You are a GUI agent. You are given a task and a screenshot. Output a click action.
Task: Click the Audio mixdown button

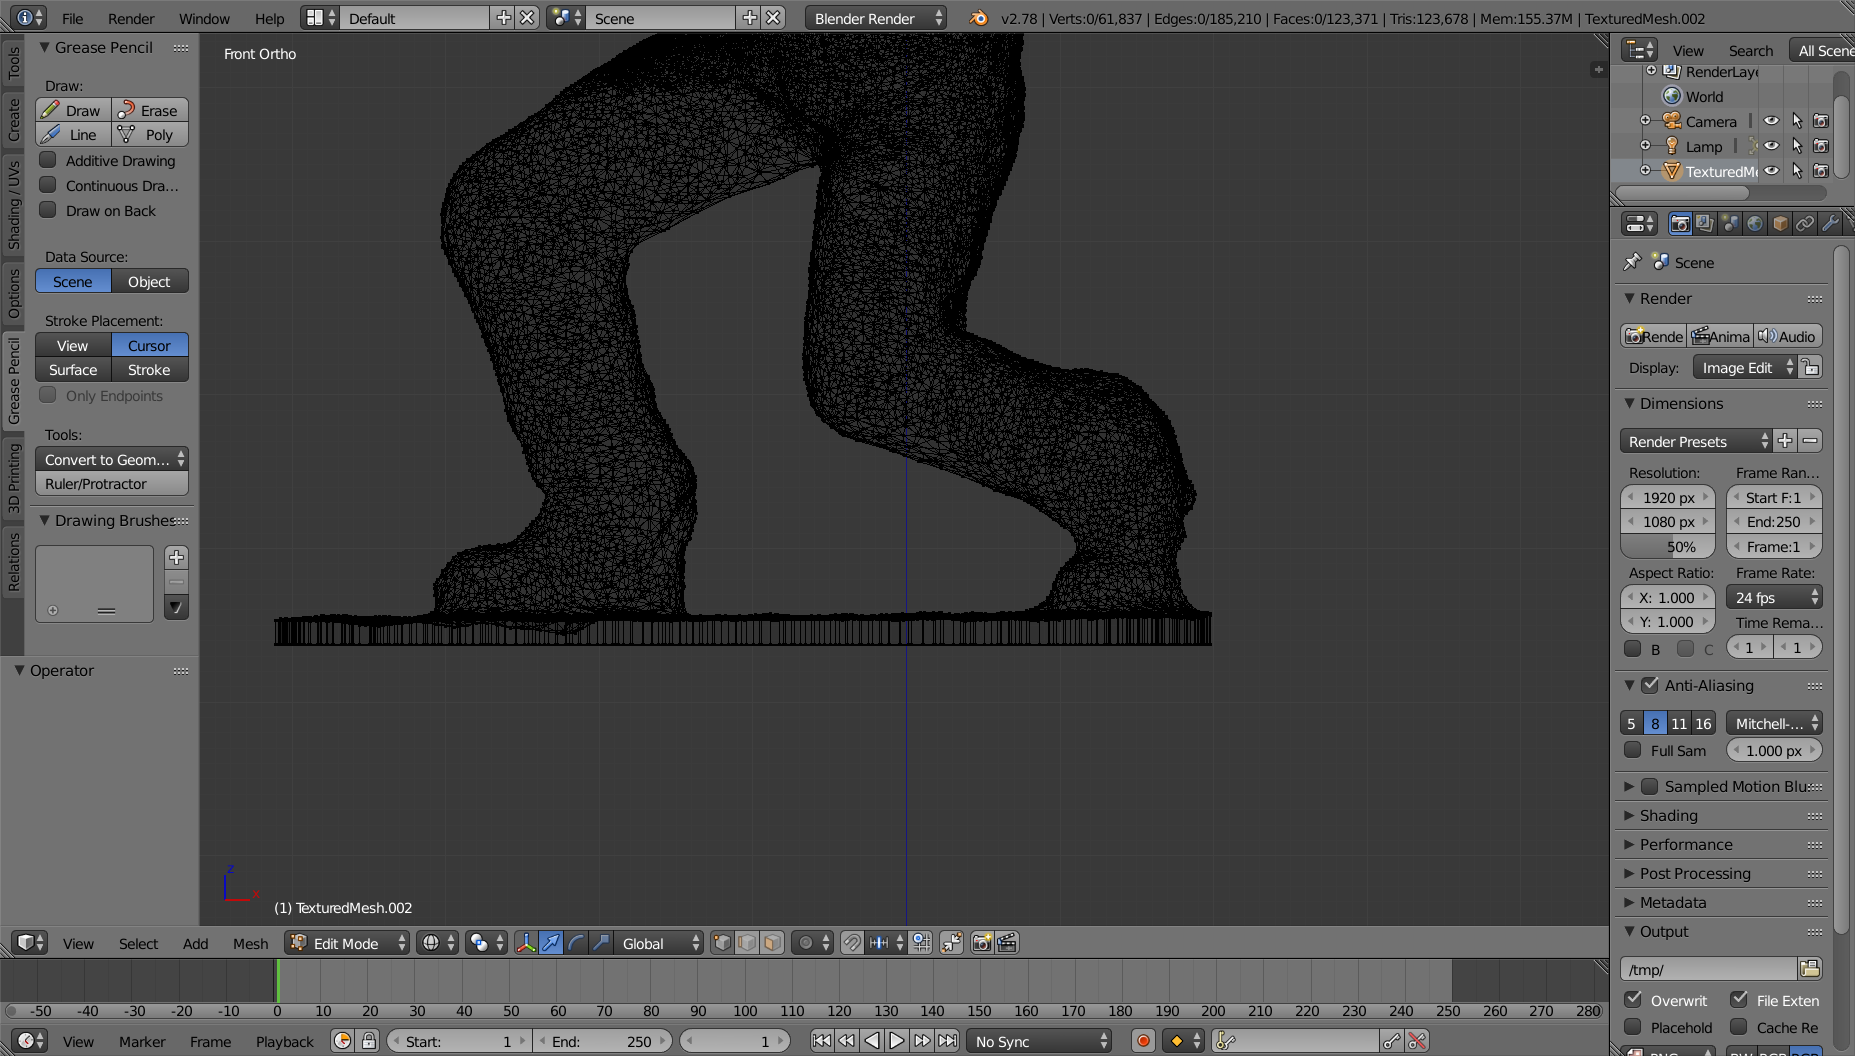[1787, 336]
